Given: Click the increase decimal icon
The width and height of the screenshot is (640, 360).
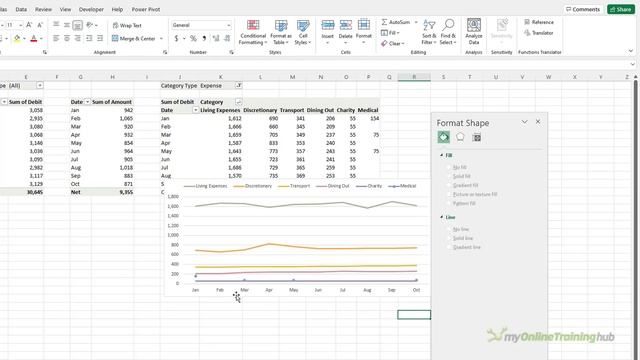Looking at the screenshot, I should [x=216, y=38].
